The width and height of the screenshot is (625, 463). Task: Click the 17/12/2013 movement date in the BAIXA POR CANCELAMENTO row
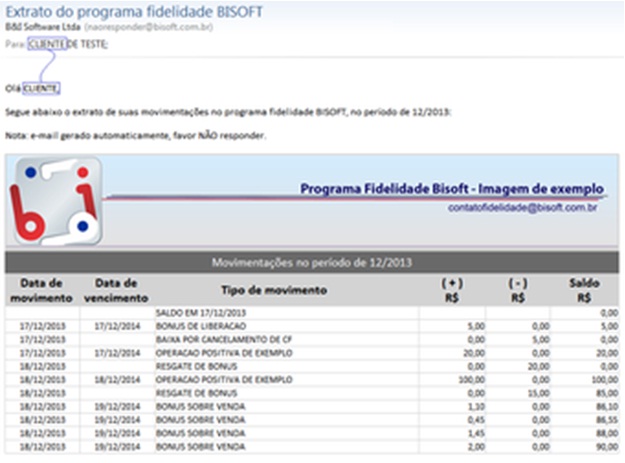click(43, 339)
